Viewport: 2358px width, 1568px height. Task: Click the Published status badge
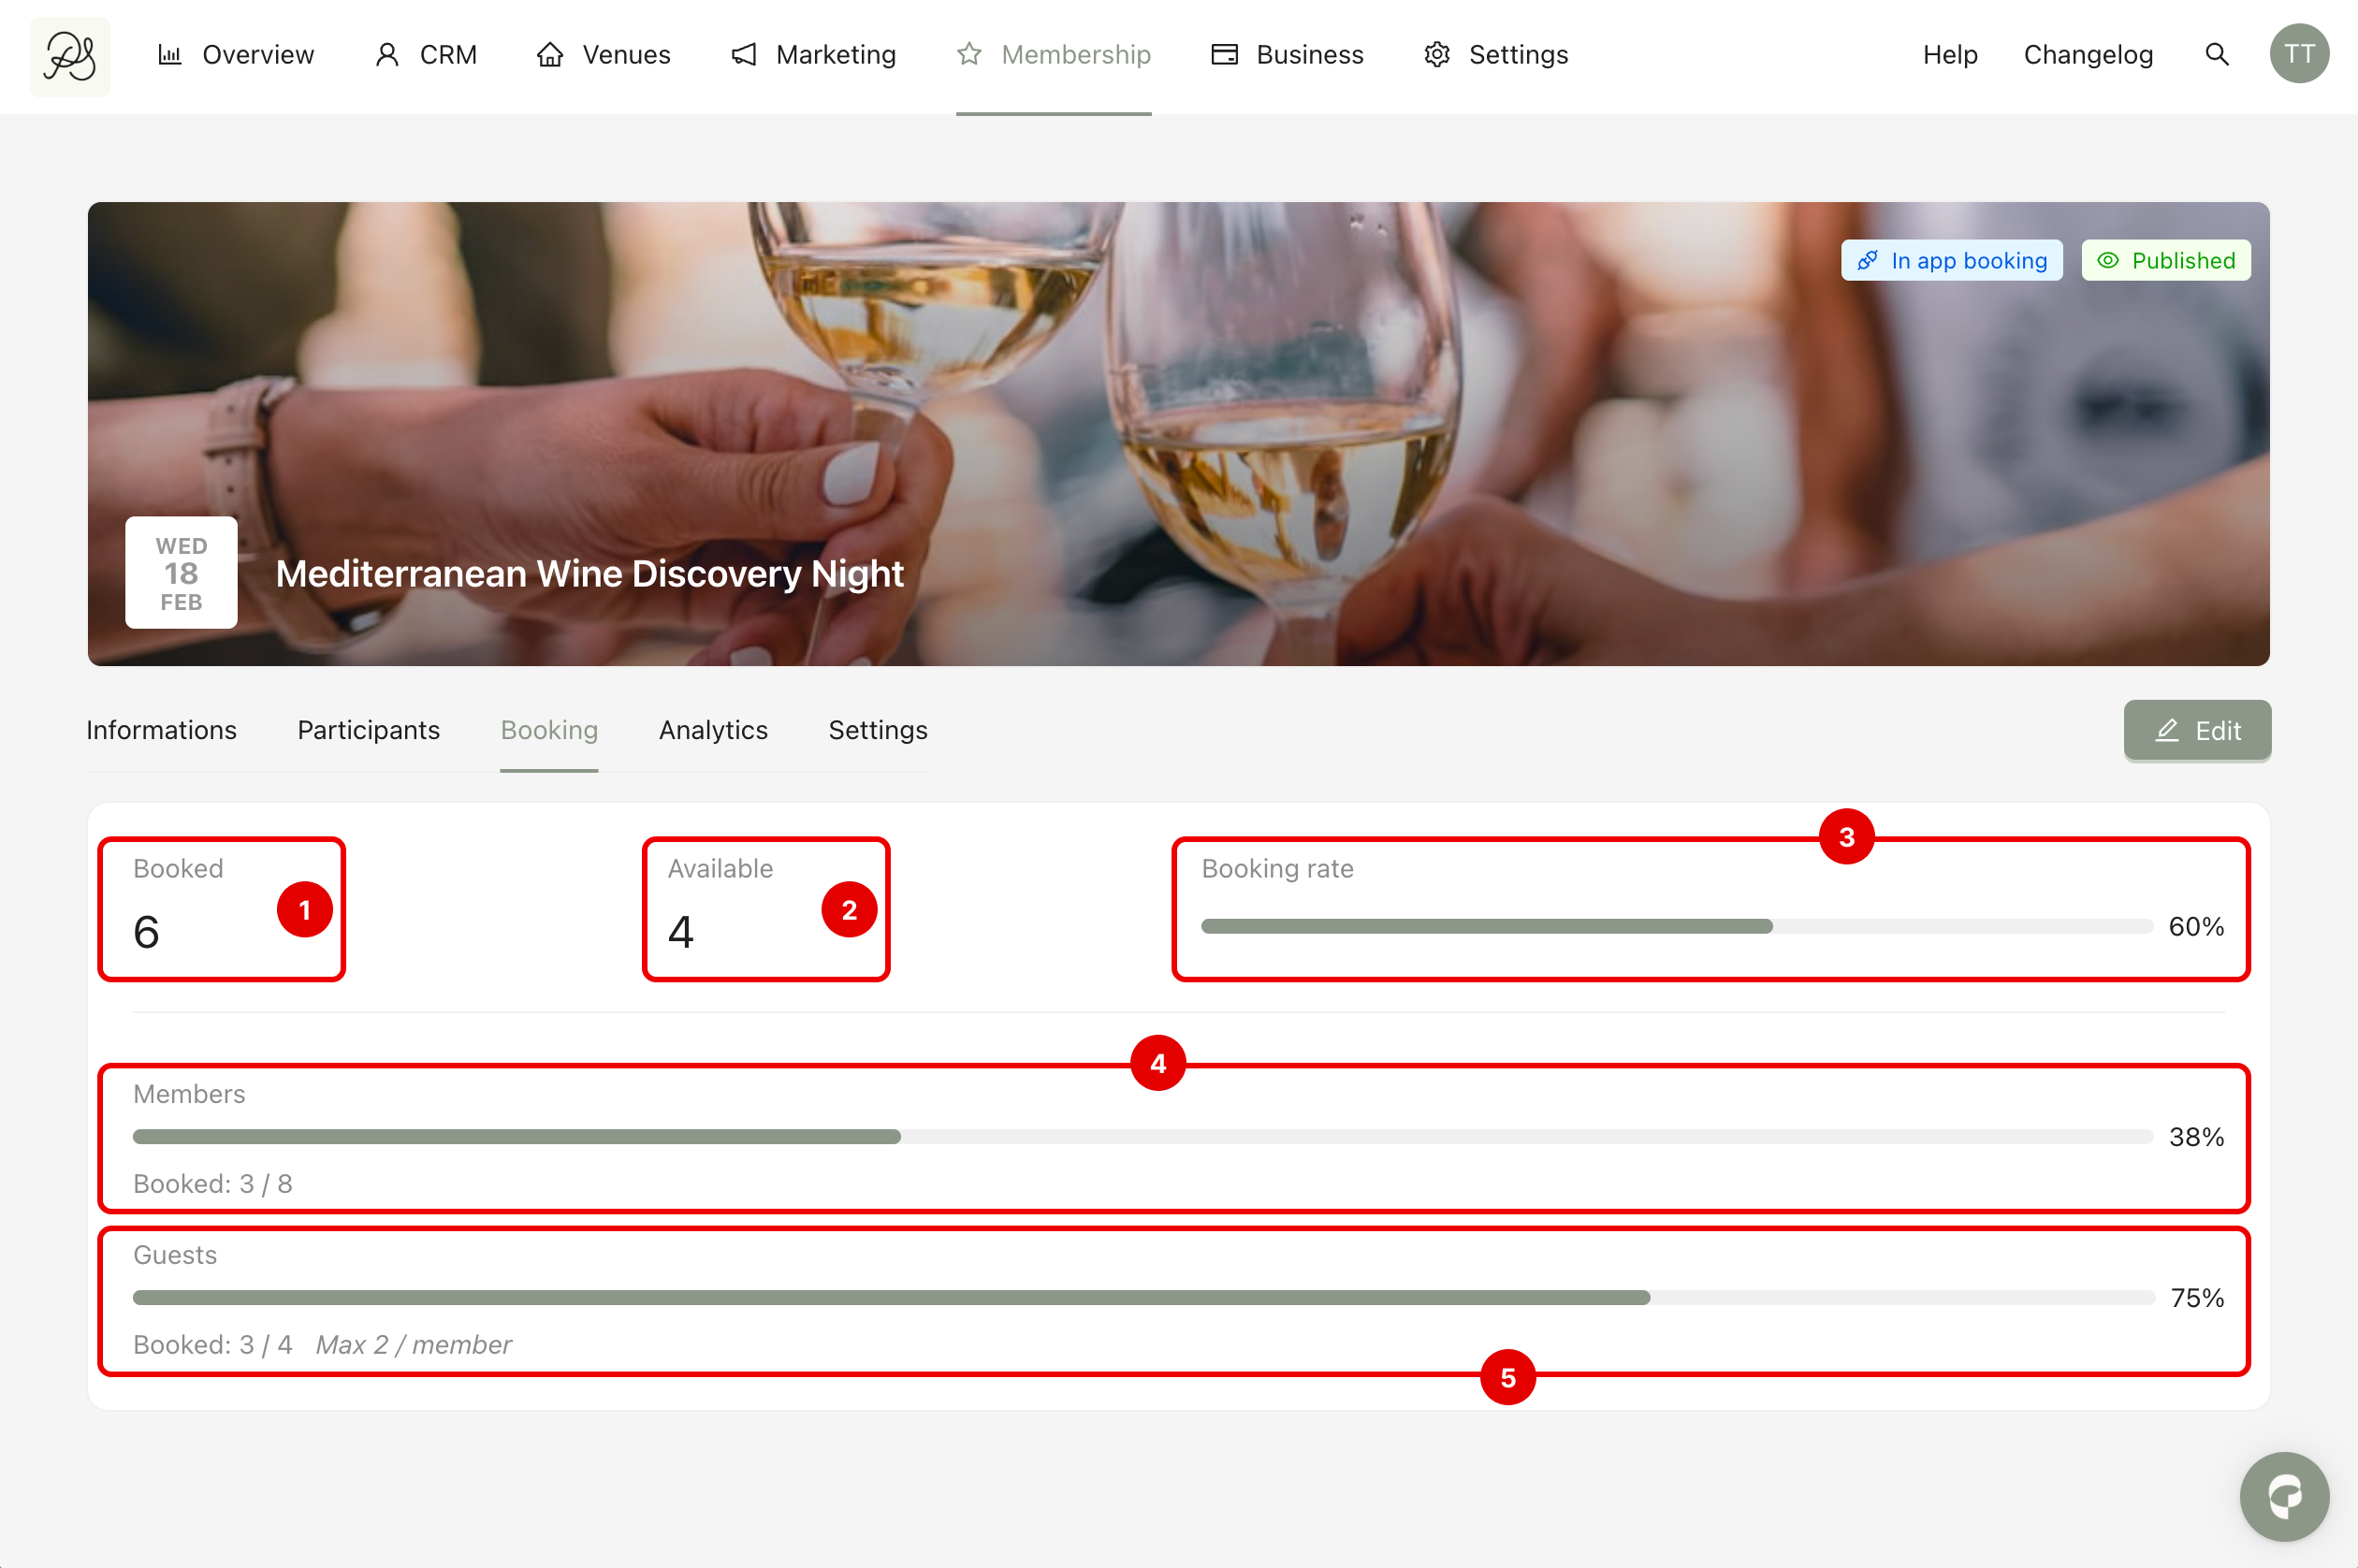pos(2166,261)
